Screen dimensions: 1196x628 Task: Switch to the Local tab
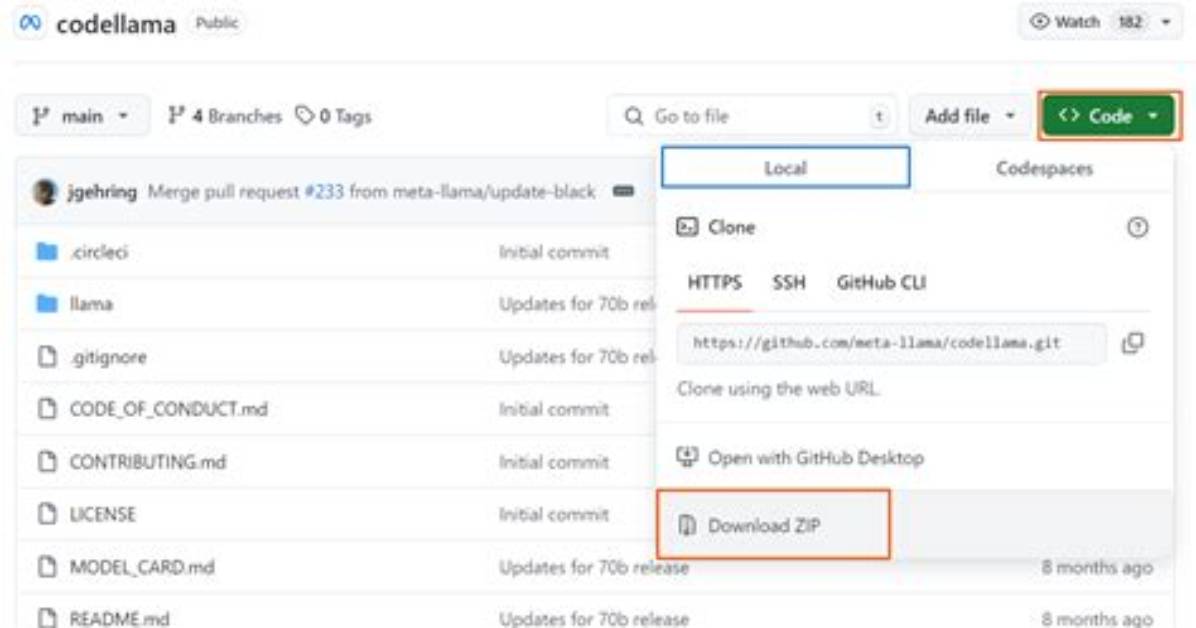pos(786,168)
